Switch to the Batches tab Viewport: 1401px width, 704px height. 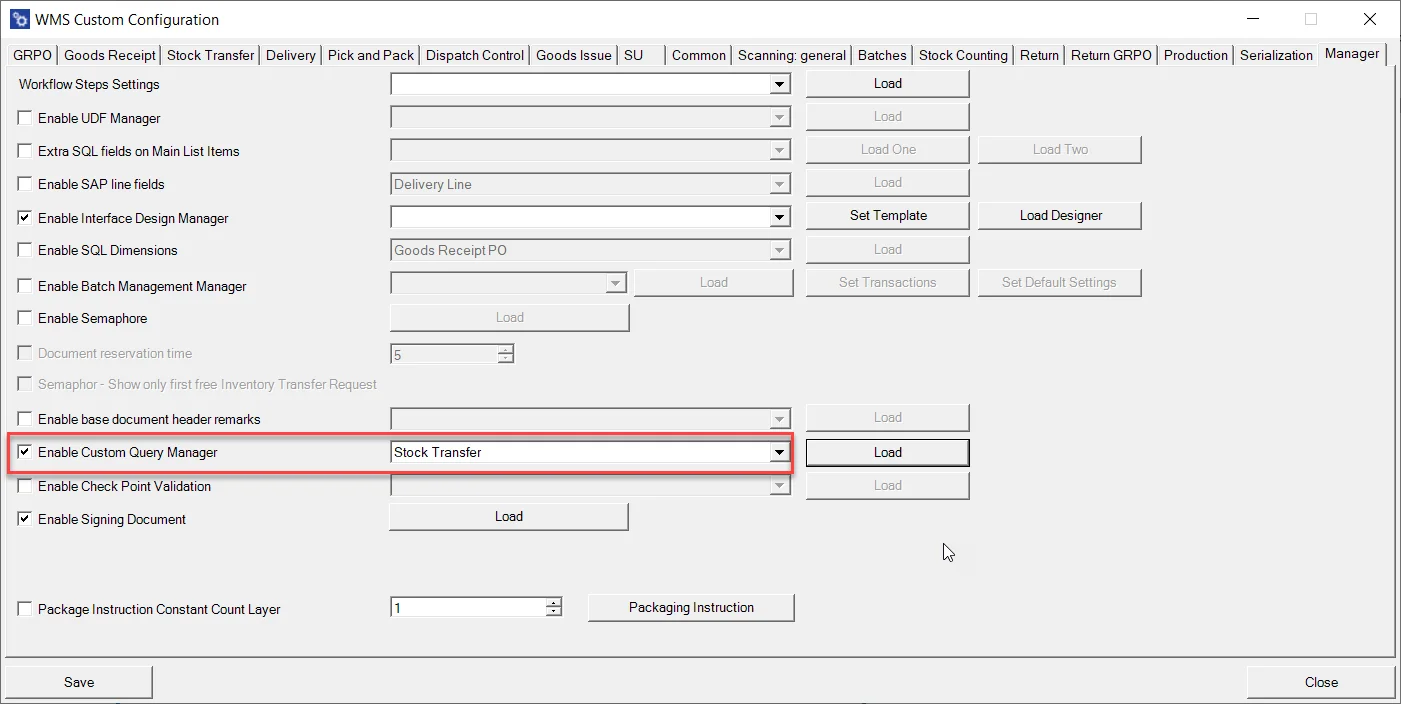pos(881,55)
